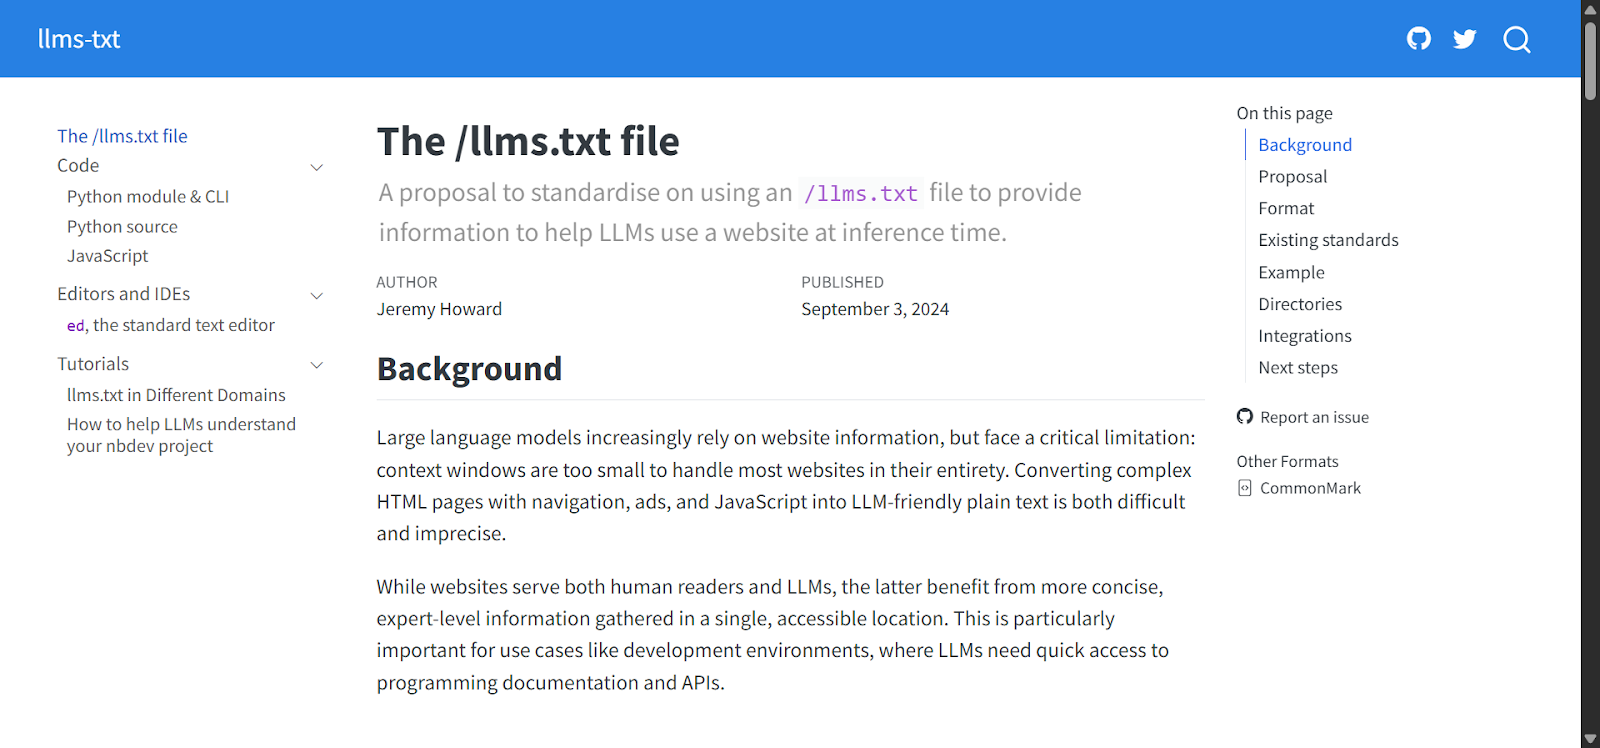The height and width of the screenshot is (748, 1600).
Task: Open ed, the standard text editor page
Action: pos(170,324)
